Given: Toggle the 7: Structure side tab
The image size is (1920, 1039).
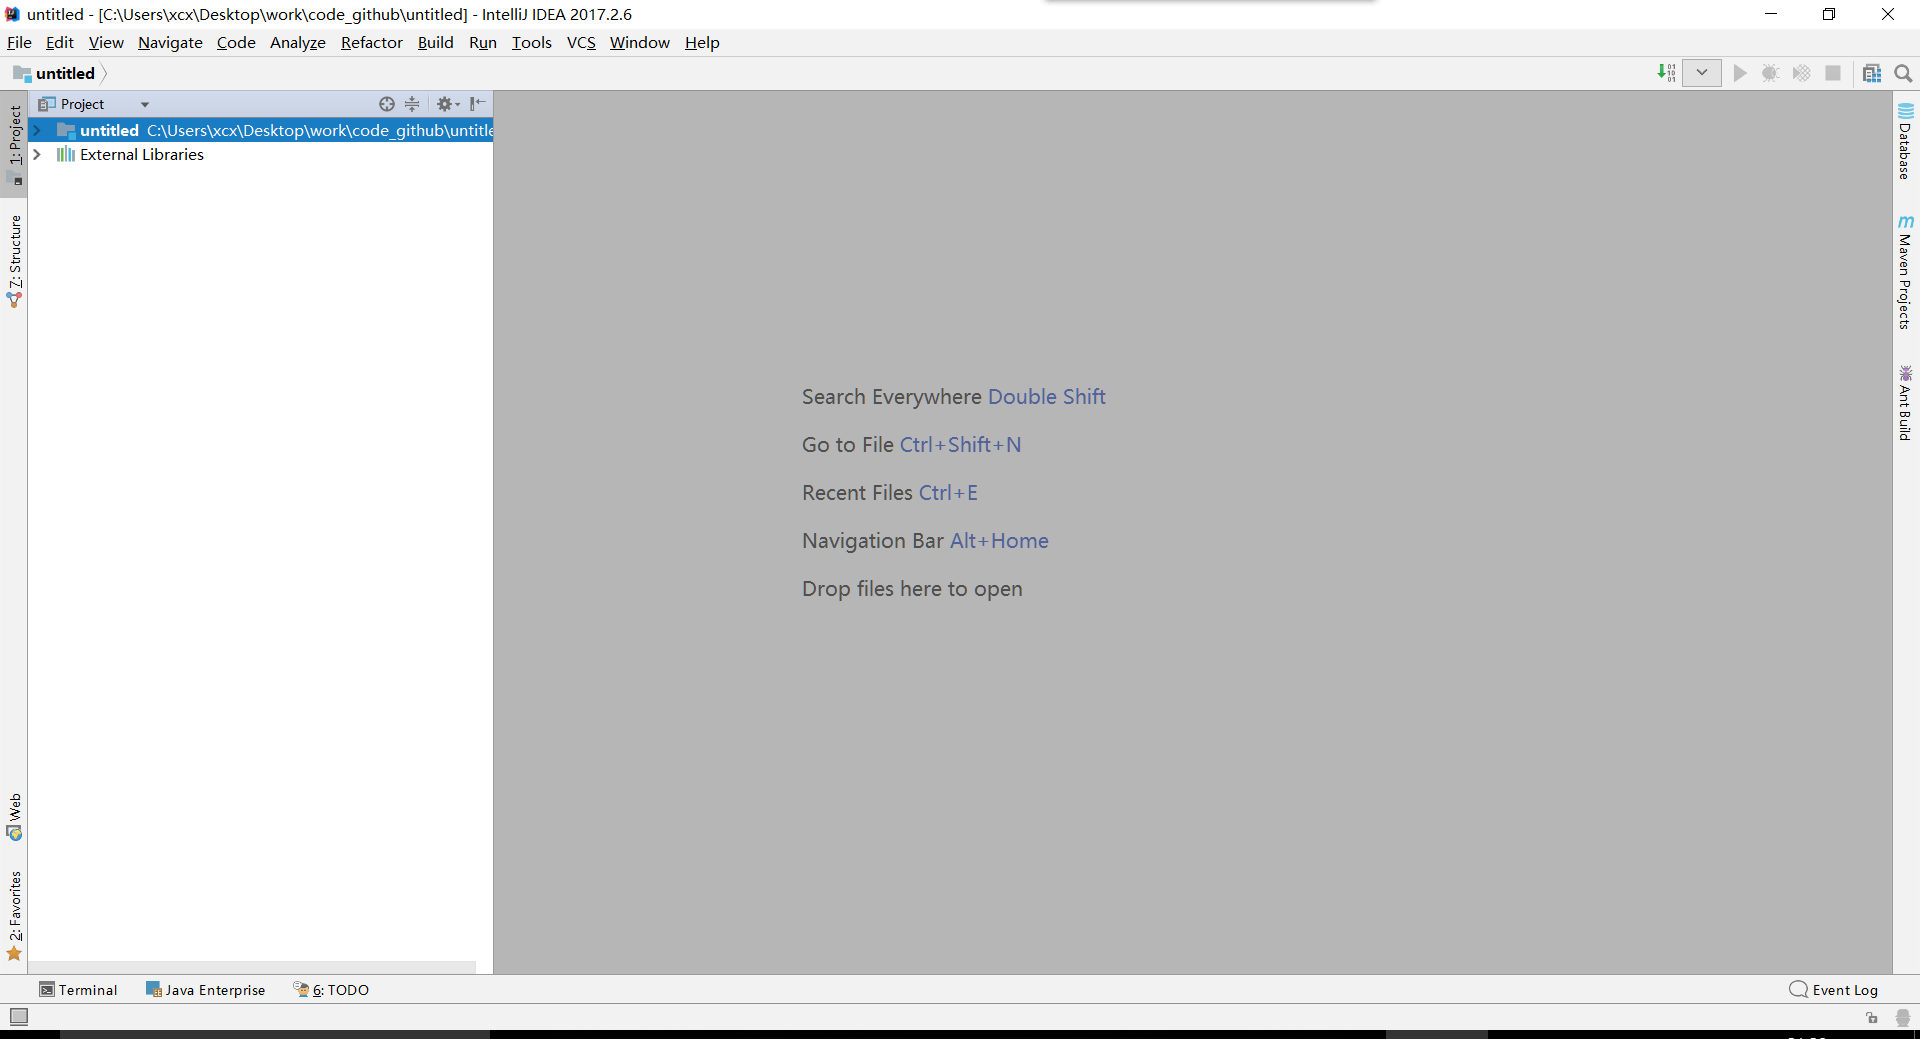Looking at the screenshot, I should click(15, 261).
